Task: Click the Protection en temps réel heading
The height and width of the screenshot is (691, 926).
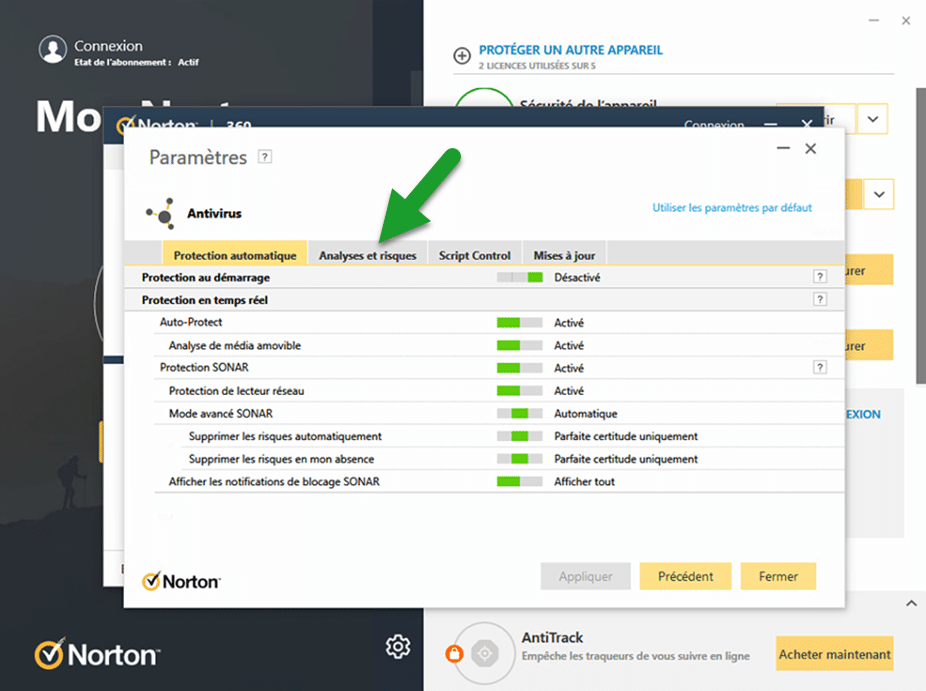Action: 204,300
